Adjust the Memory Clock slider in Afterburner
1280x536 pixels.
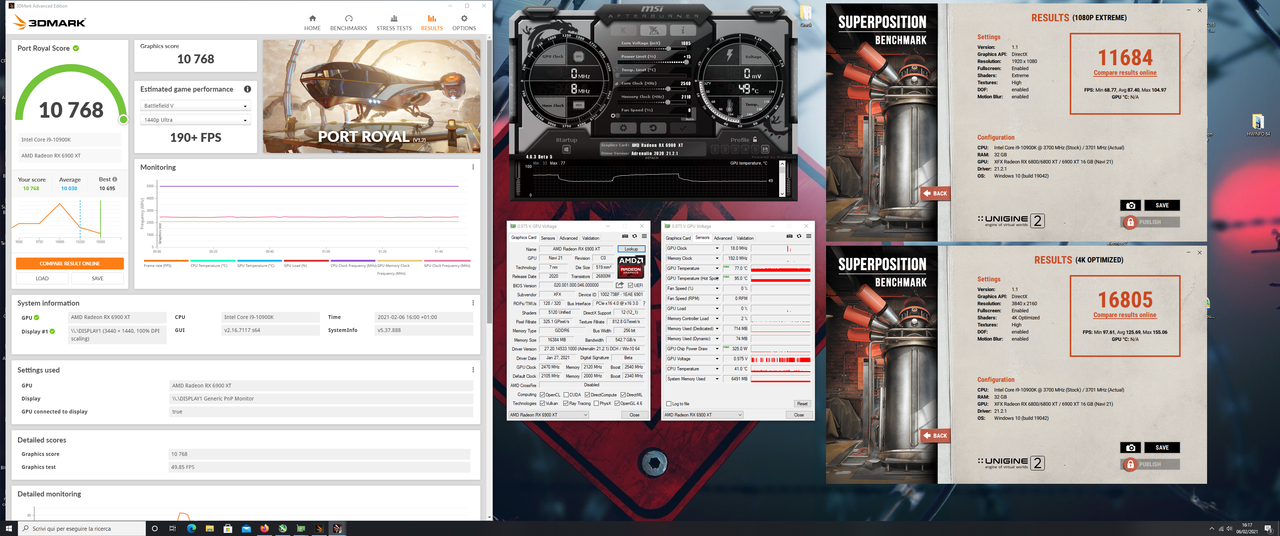(652, 102)
